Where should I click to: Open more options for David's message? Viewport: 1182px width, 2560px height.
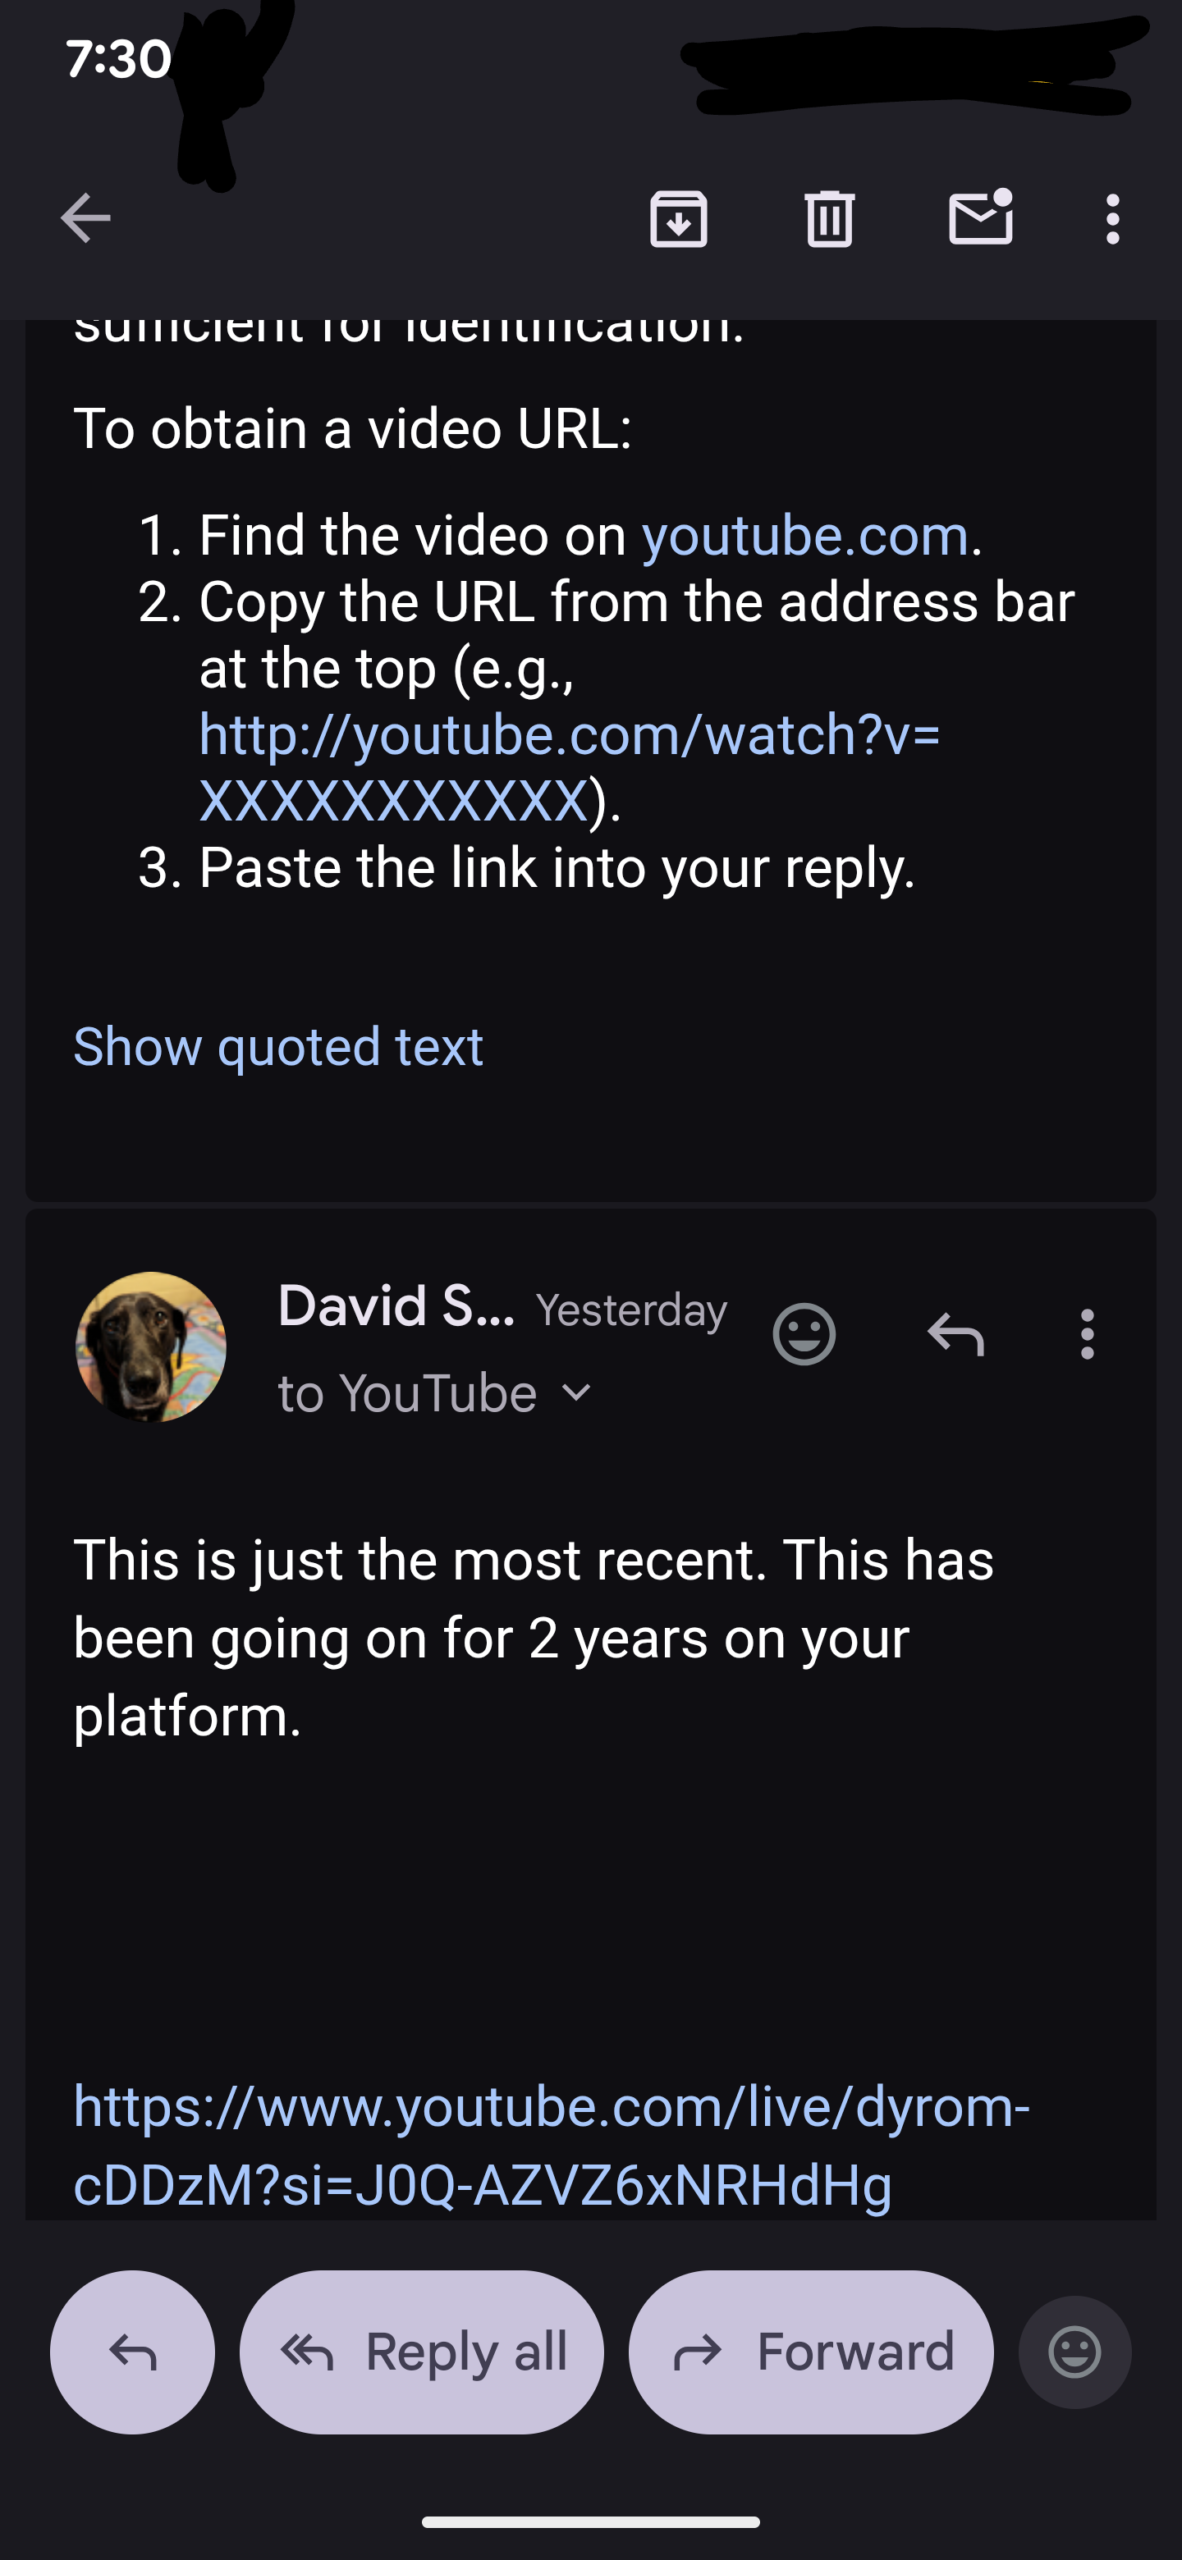click(1087, 1334)
